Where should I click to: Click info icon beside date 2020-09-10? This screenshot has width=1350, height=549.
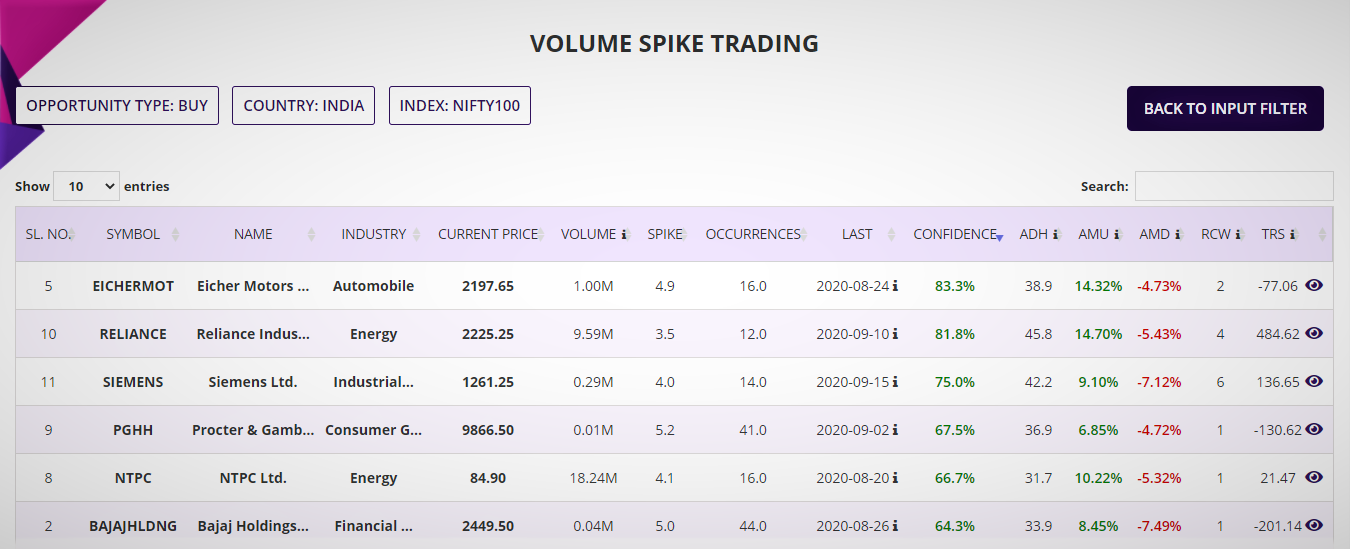(895, 334)
